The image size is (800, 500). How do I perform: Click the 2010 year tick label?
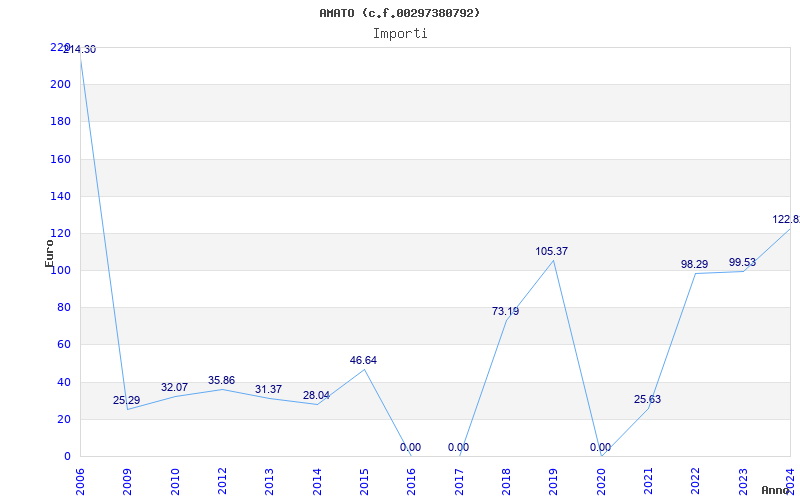pos(175,481)
